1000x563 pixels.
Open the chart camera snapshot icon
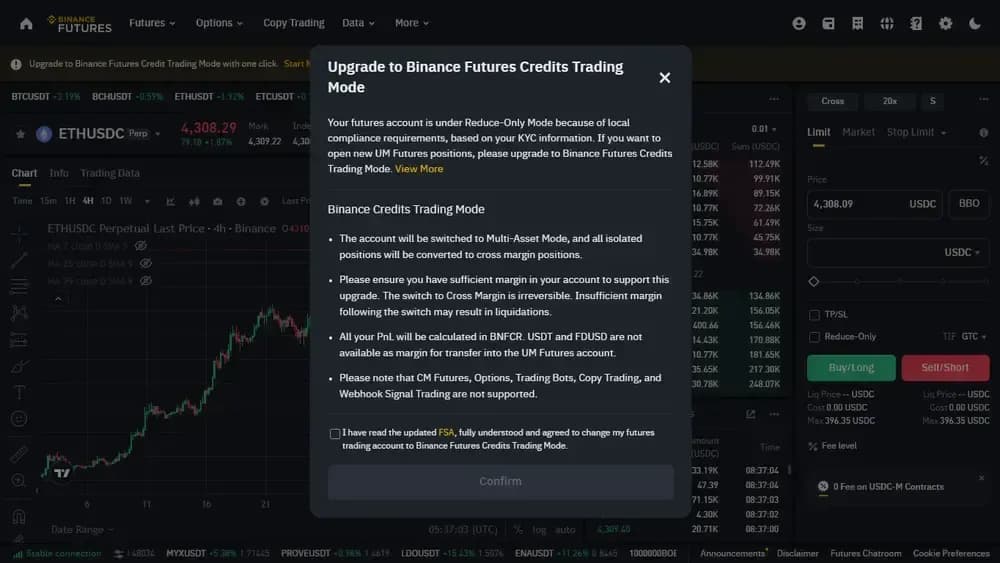click(217, 201)
